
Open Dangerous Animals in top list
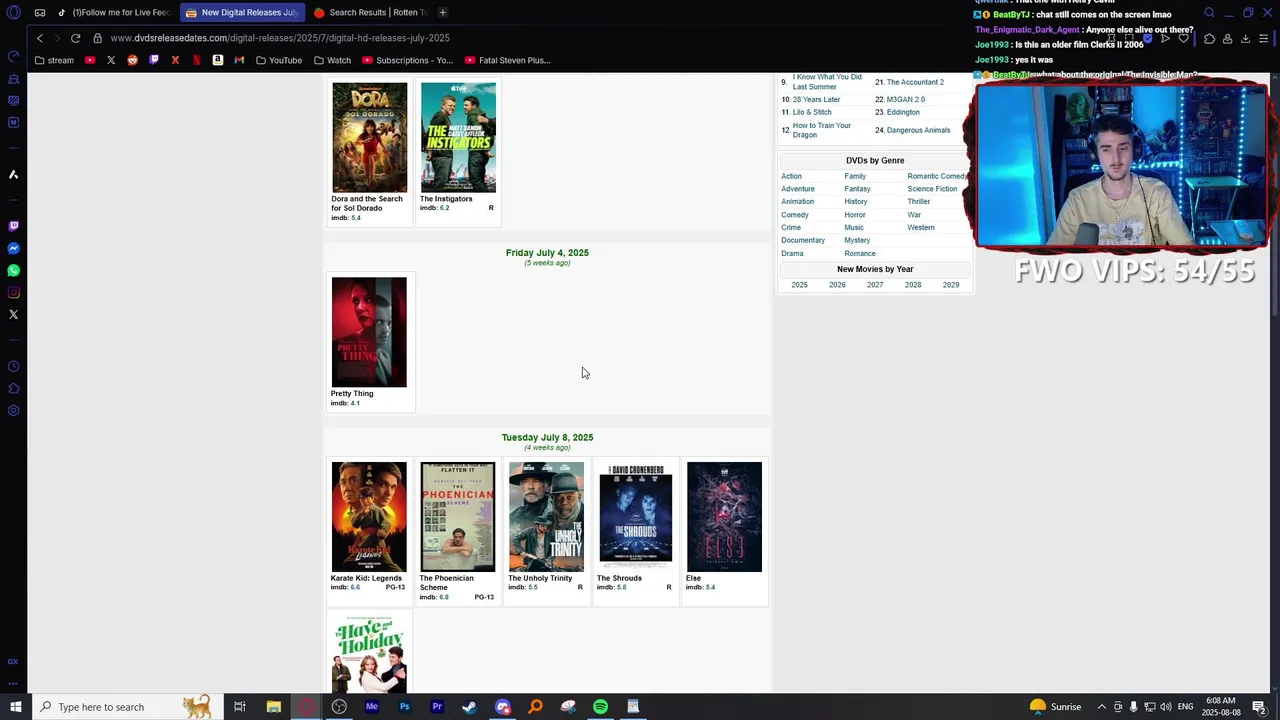[x=918, y=130]
